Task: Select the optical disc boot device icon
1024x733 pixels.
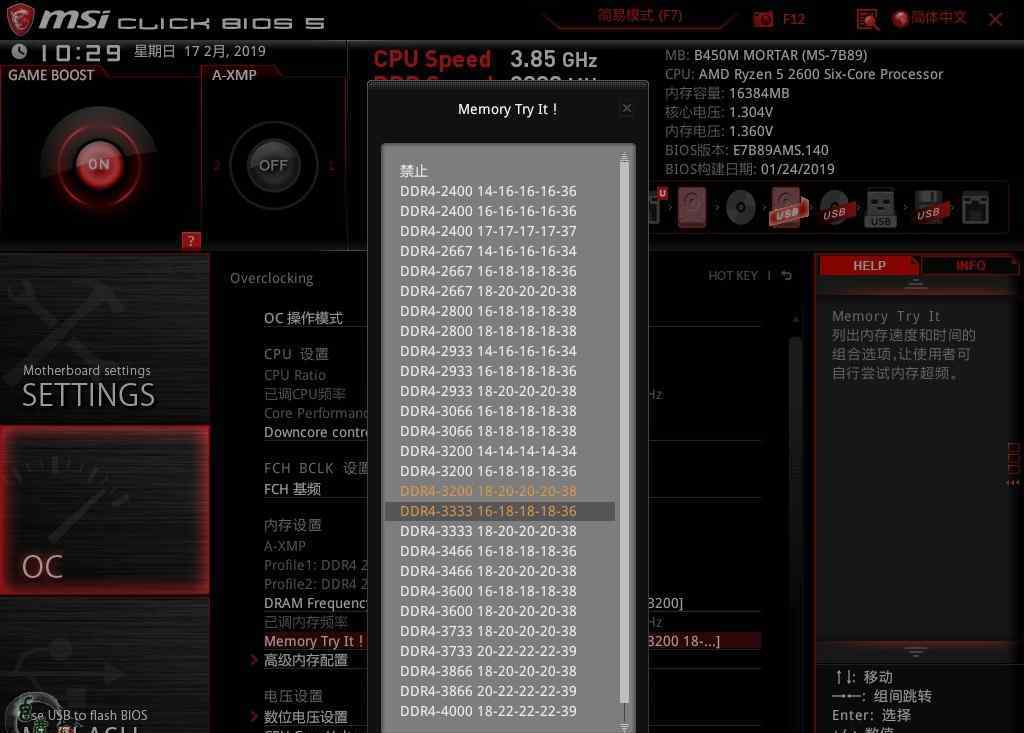Action: (x=741, y=208)
